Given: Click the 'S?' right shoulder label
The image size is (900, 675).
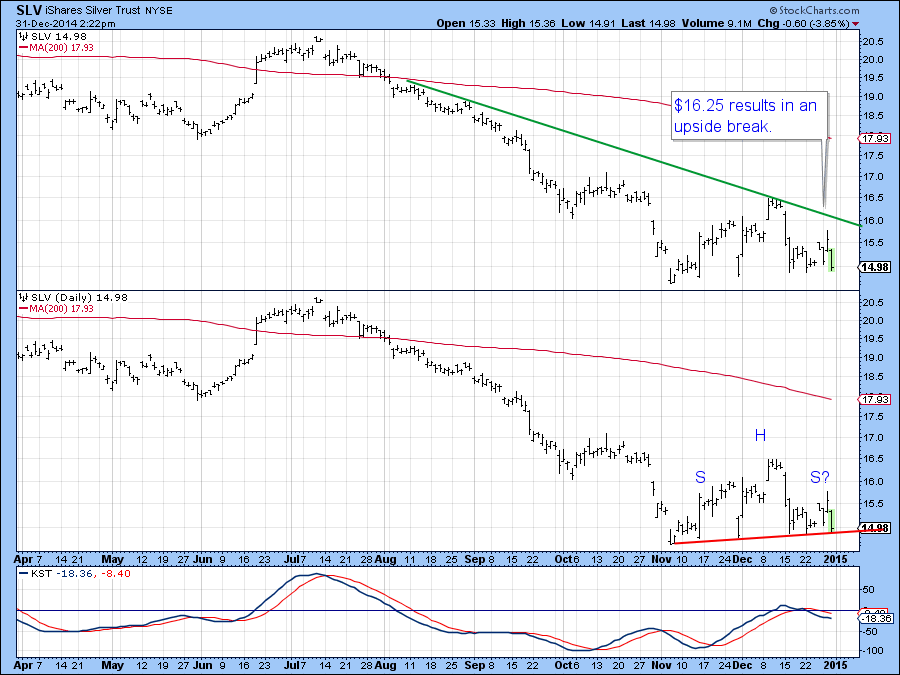Looking at the screenshot, I should (x=820, y=476).
